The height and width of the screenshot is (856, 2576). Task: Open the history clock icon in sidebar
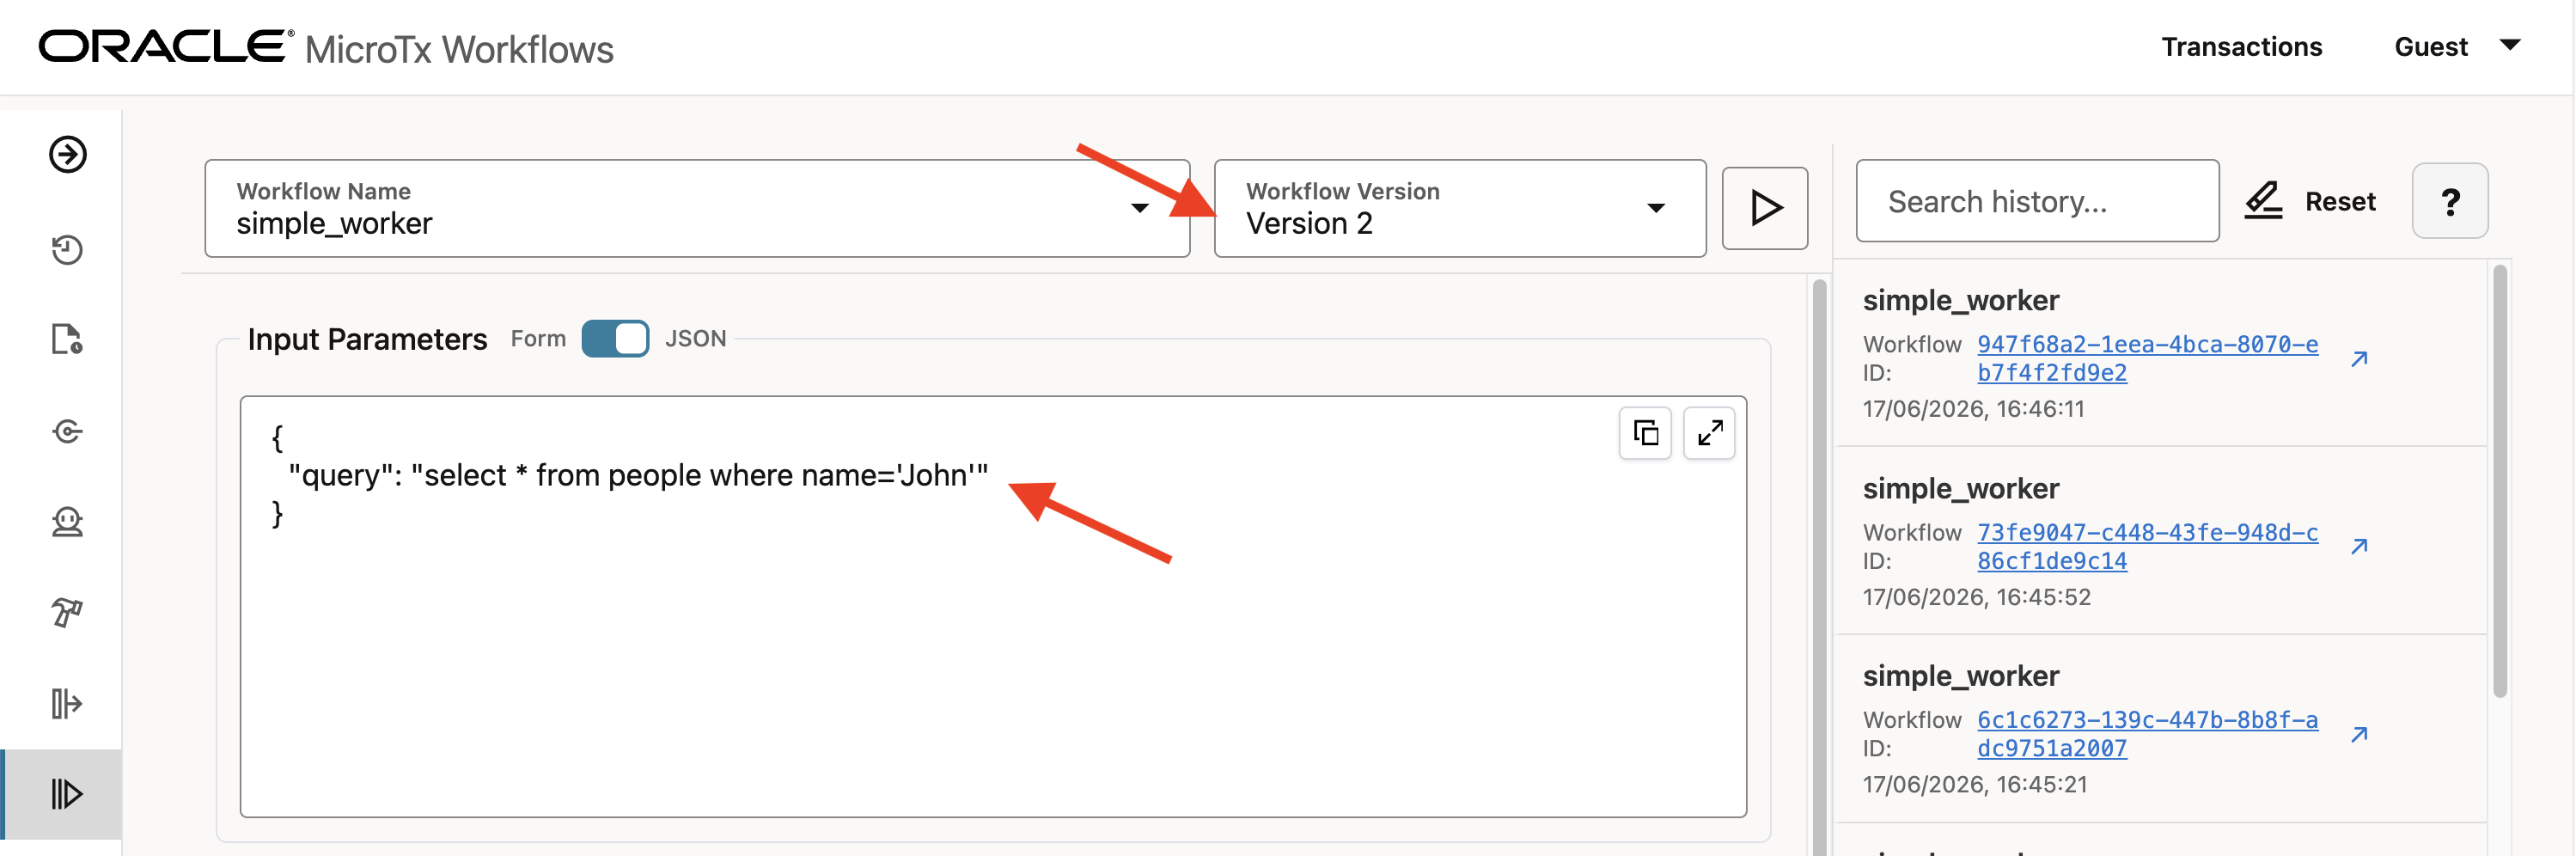[x=67, y=249]
